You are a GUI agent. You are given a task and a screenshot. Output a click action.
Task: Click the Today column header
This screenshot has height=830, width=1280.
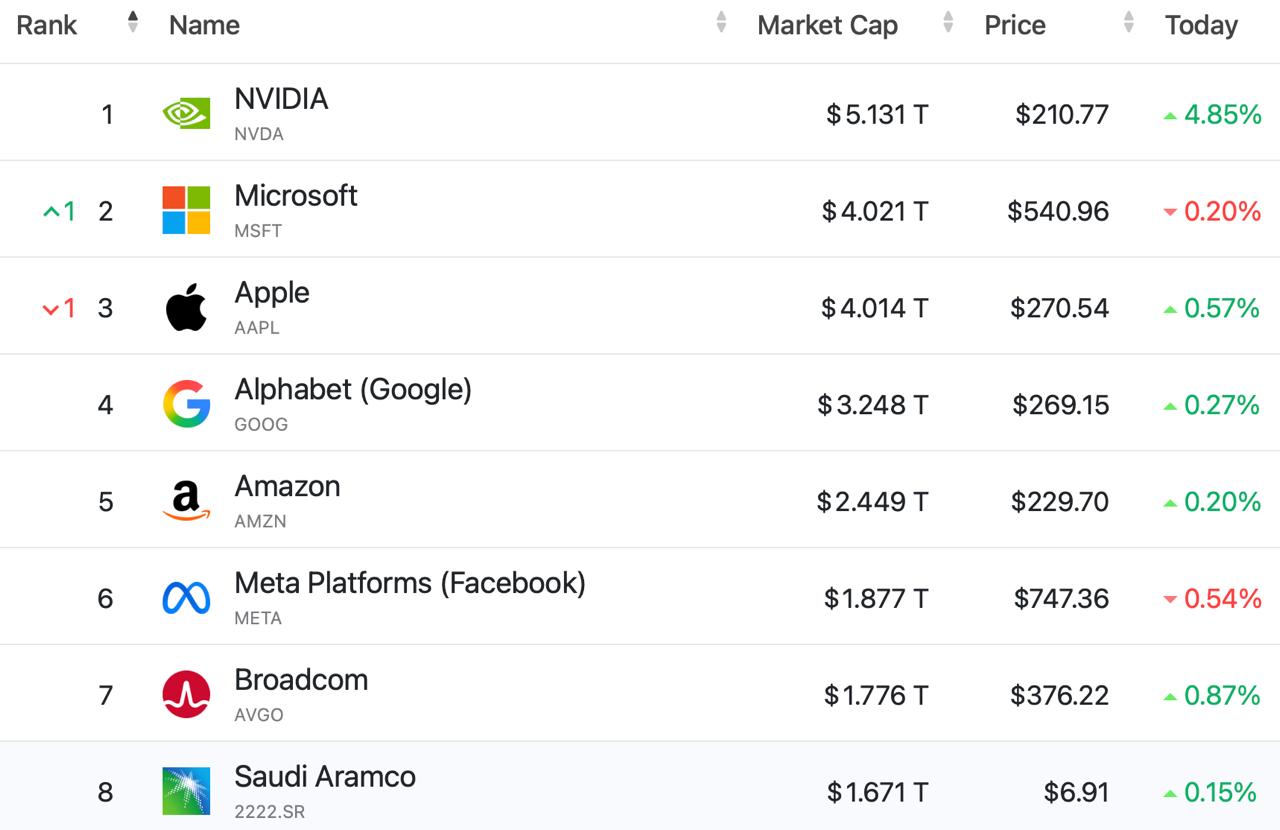1201,25
